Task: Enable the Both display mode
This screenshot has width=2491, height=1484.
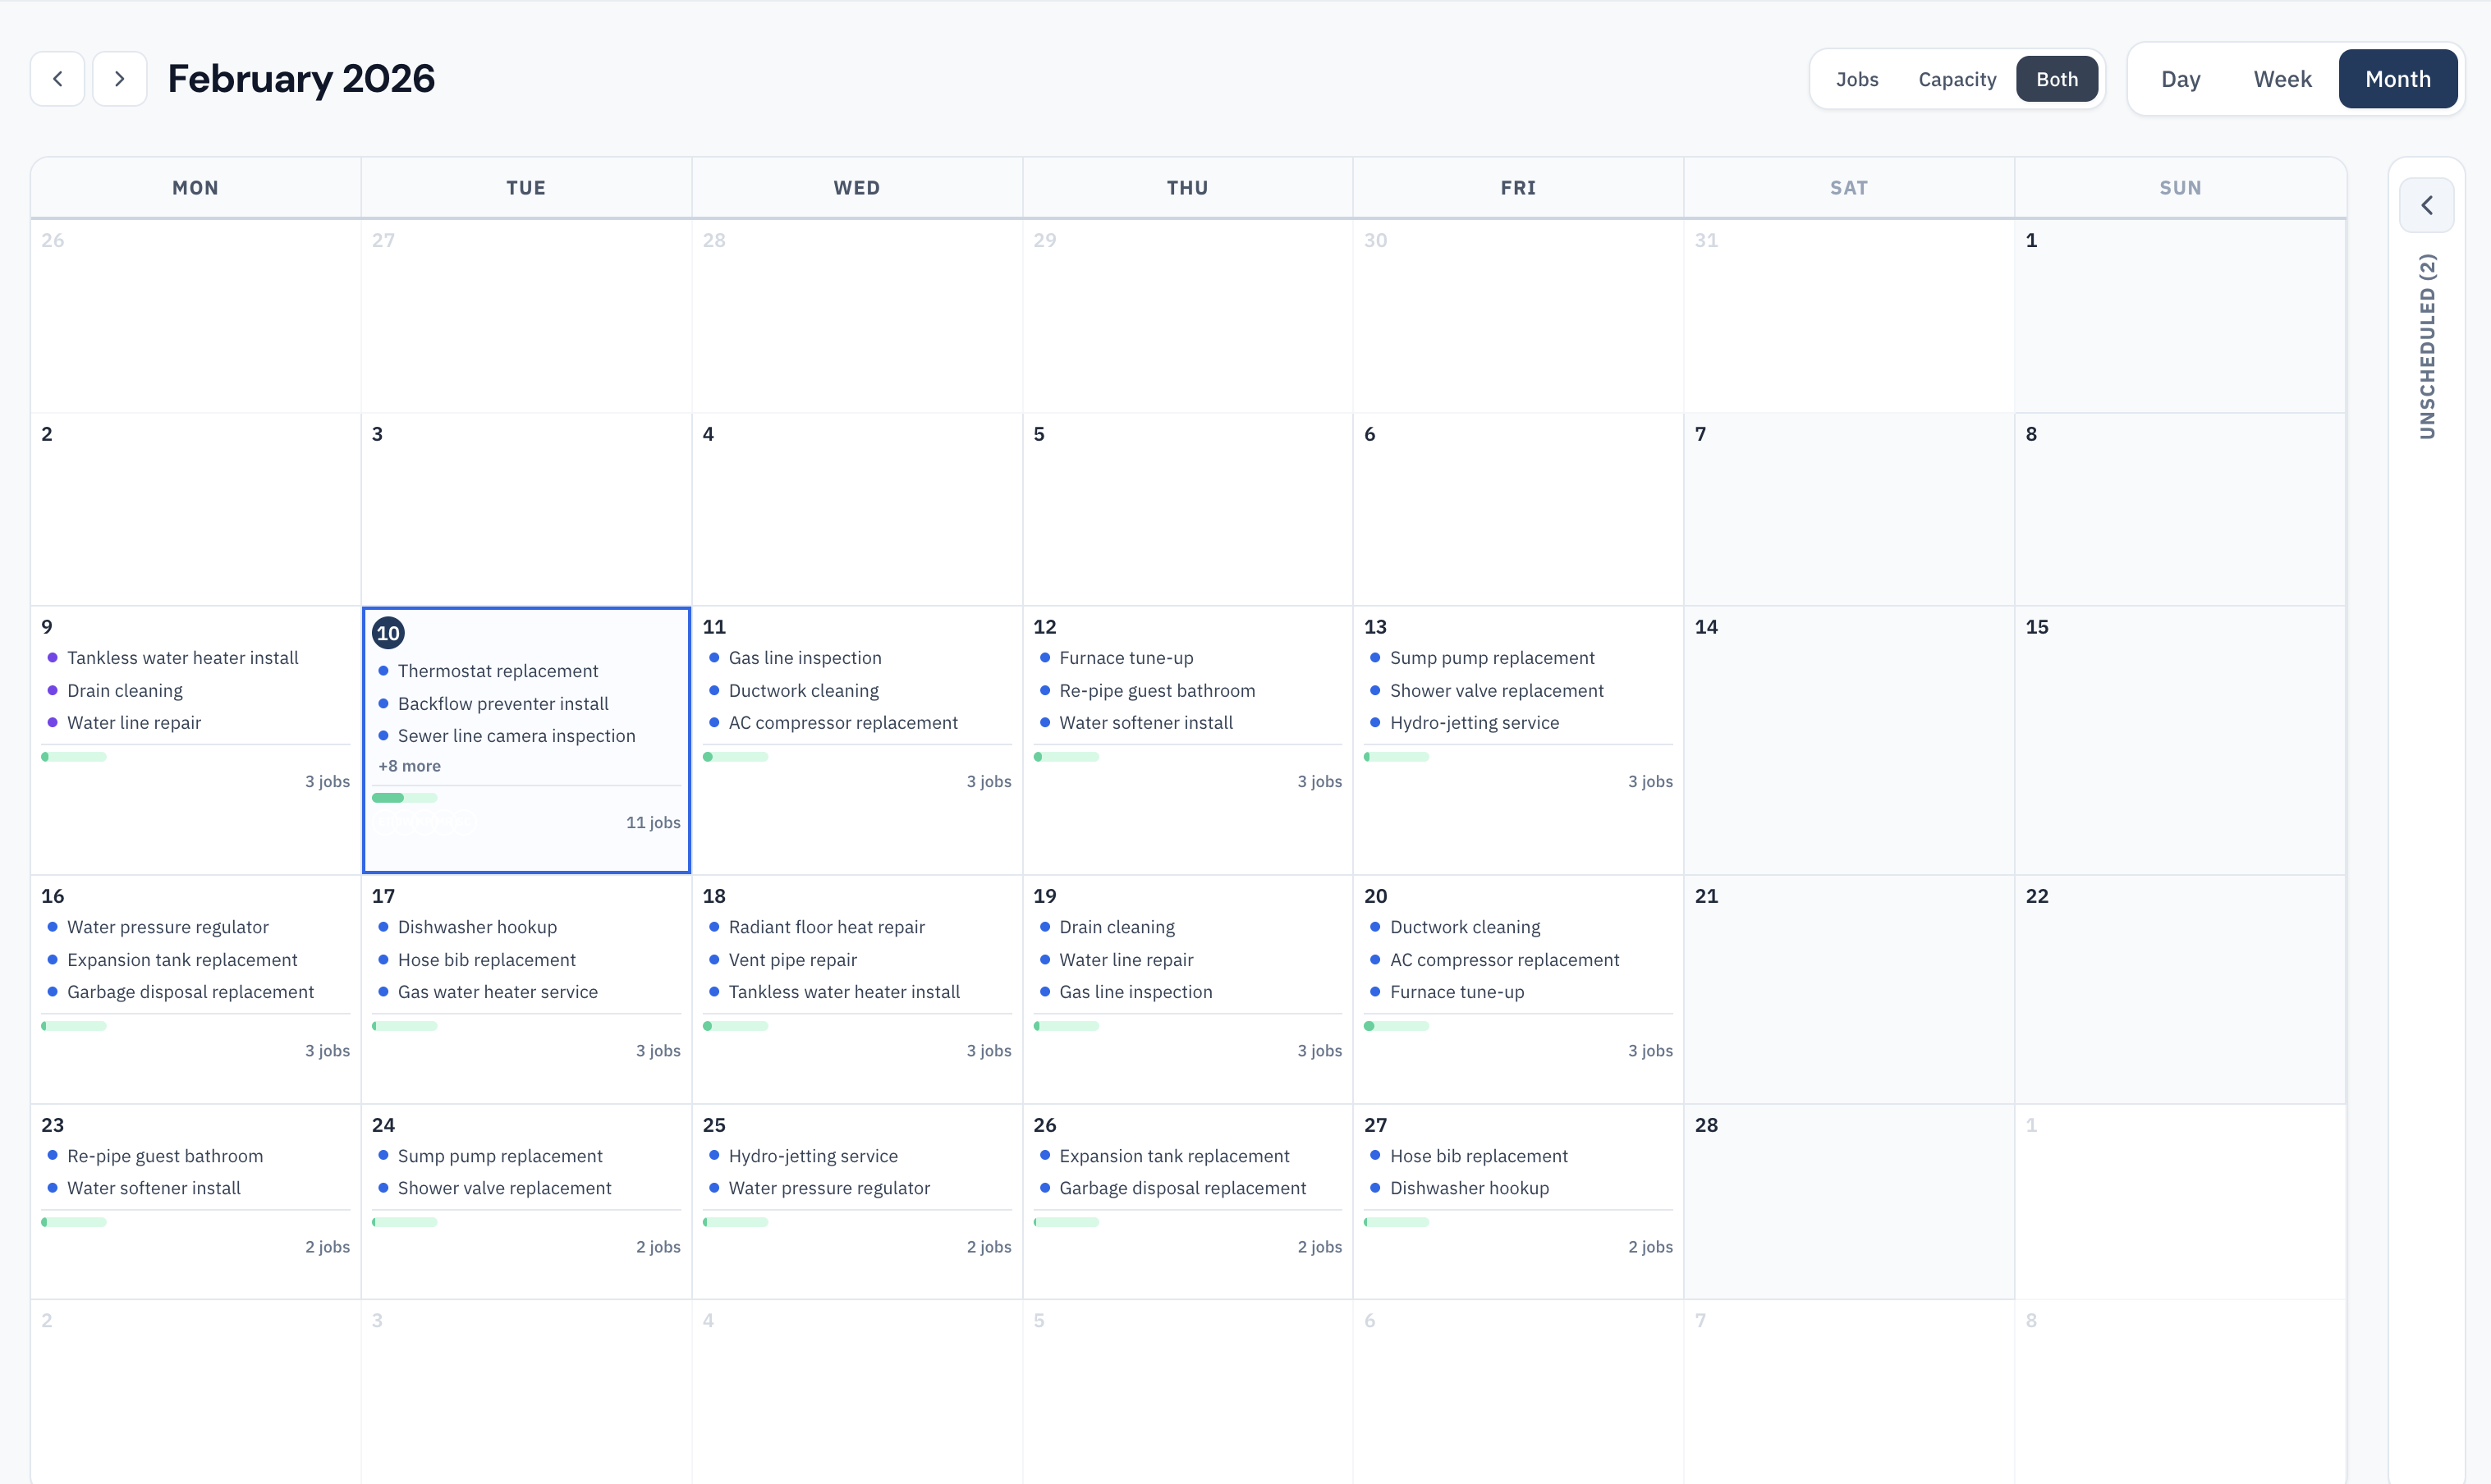Action: pyautogui.click(x=2056, y=78)
